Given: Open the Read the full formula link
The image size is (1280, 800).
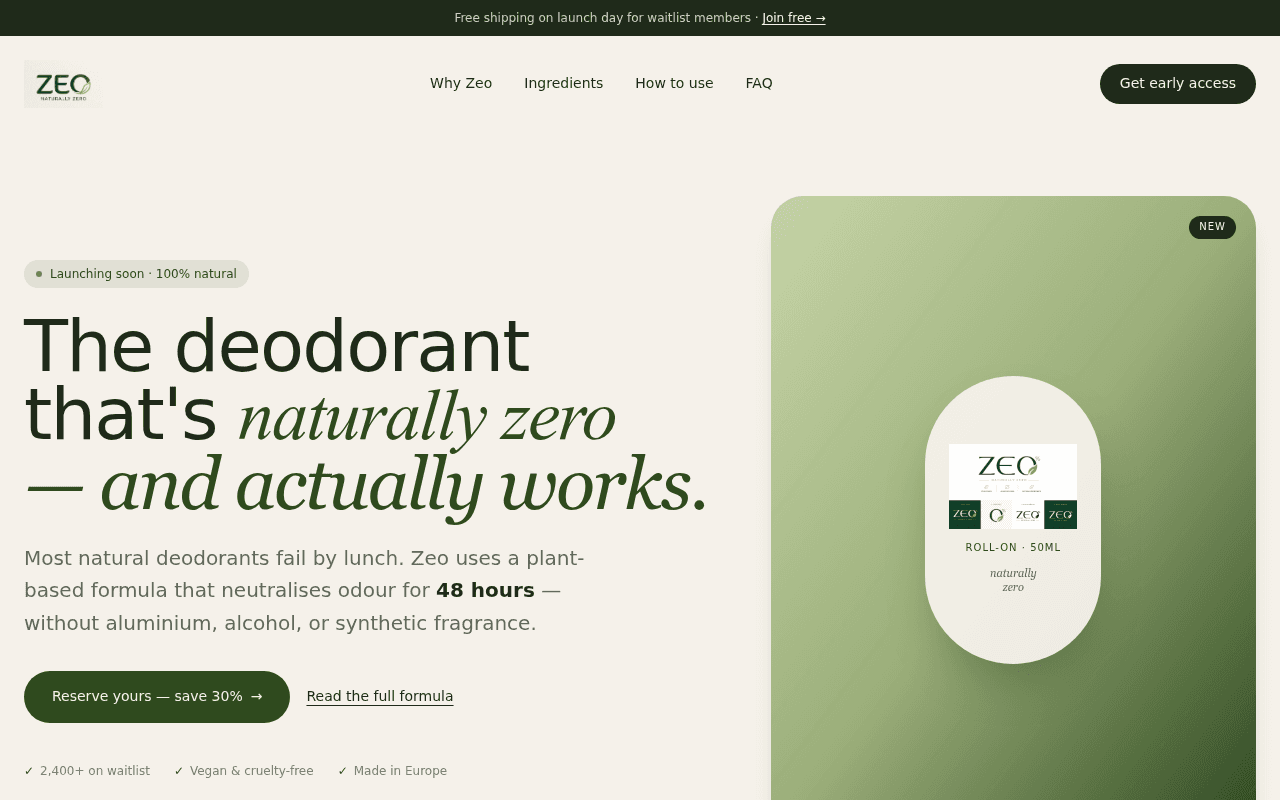Looking at the screenshot, I should [380, 696].
